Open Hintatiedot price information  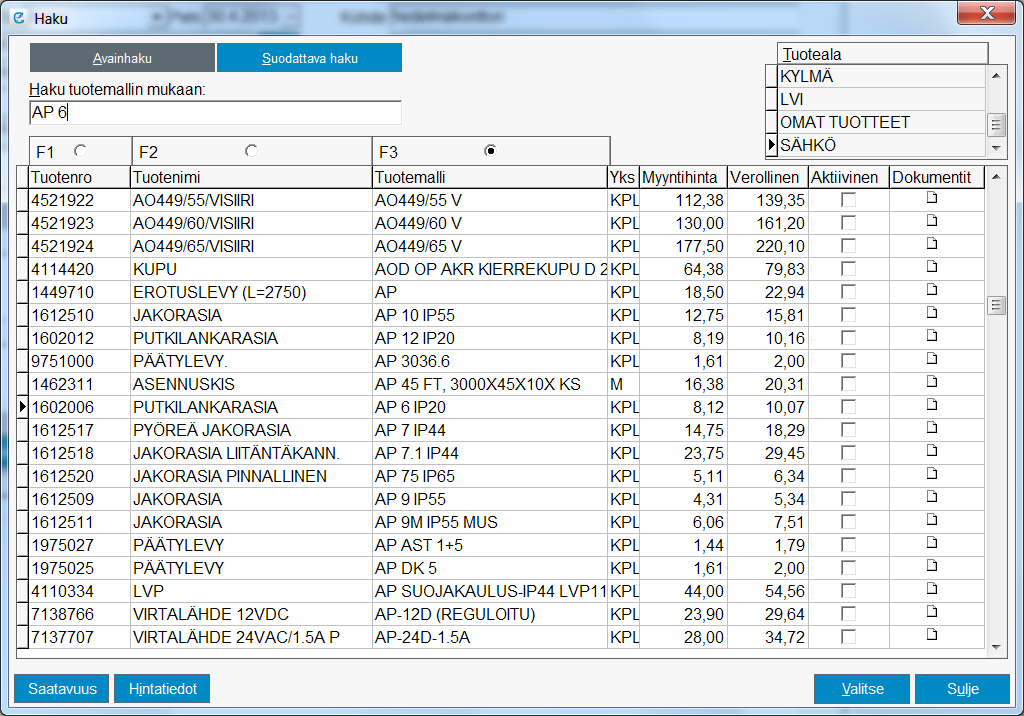pyautogui.click(x=162, y=689)
